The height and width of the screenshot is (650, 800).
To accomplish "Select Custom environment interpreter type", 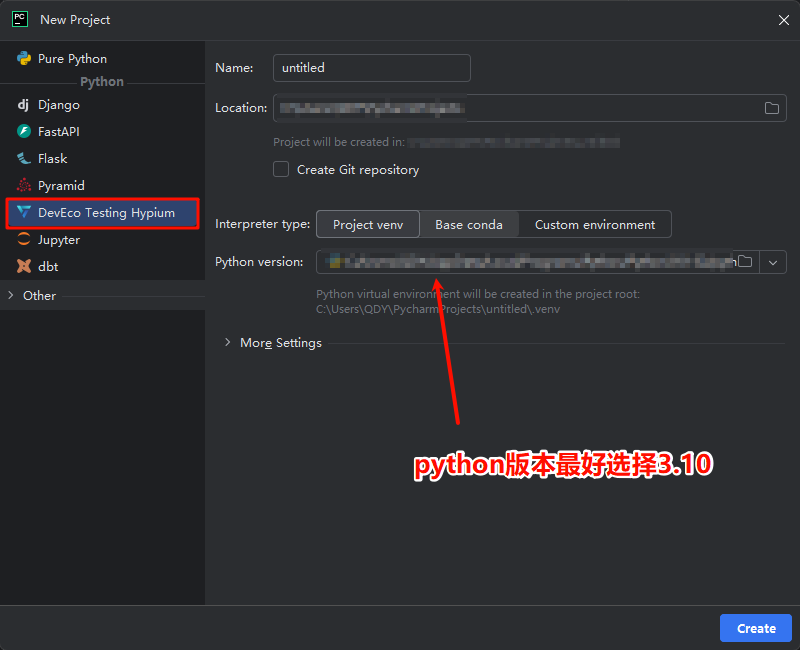I will coord(595,224).
